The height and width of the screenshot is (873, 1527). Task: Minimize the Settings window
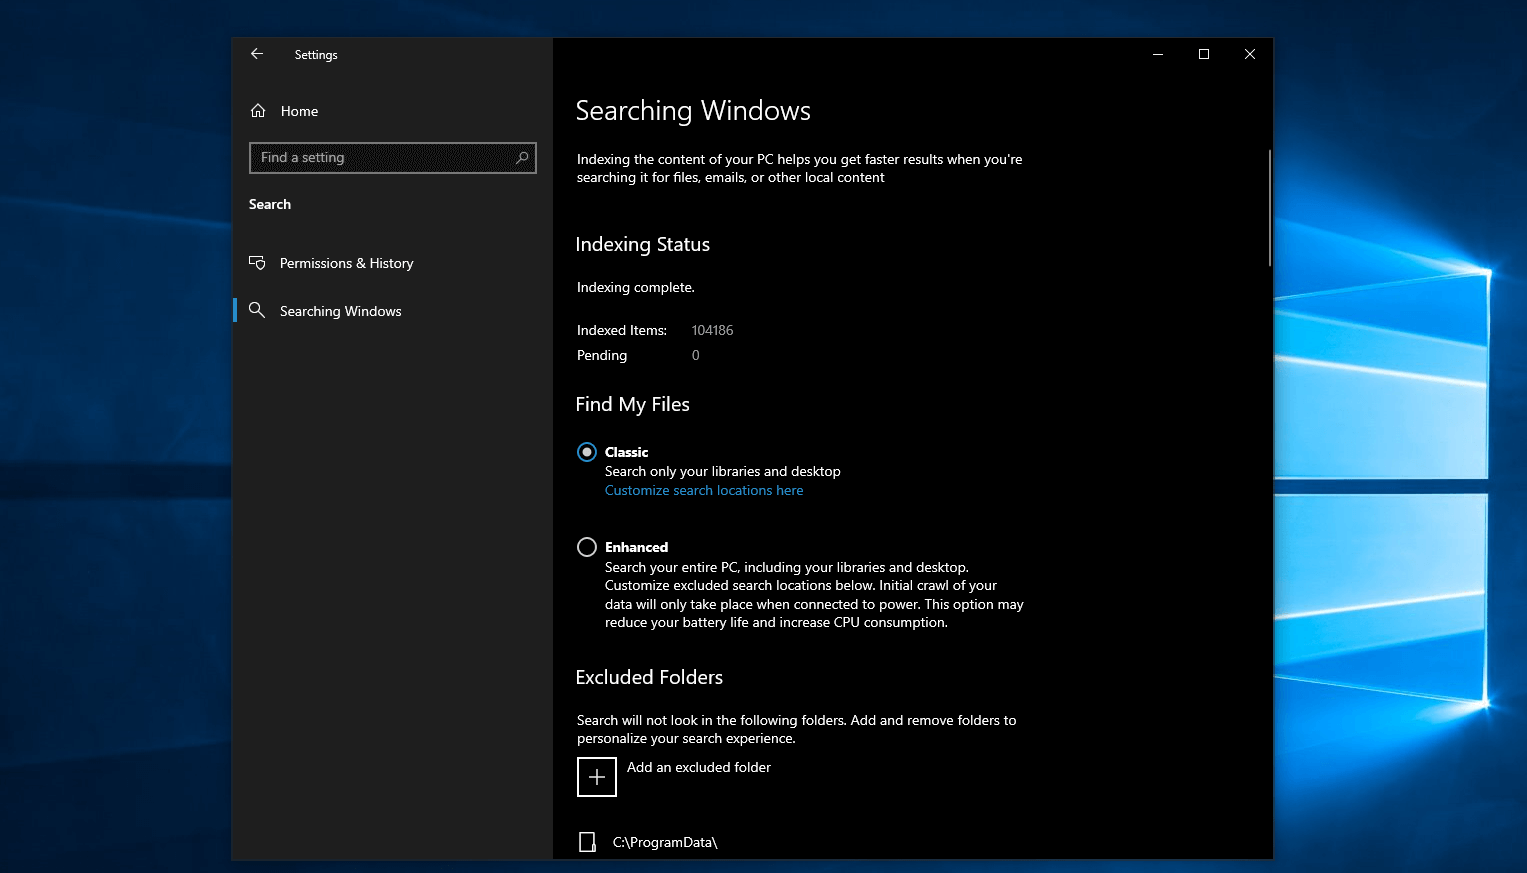[x=1158, y=54]
